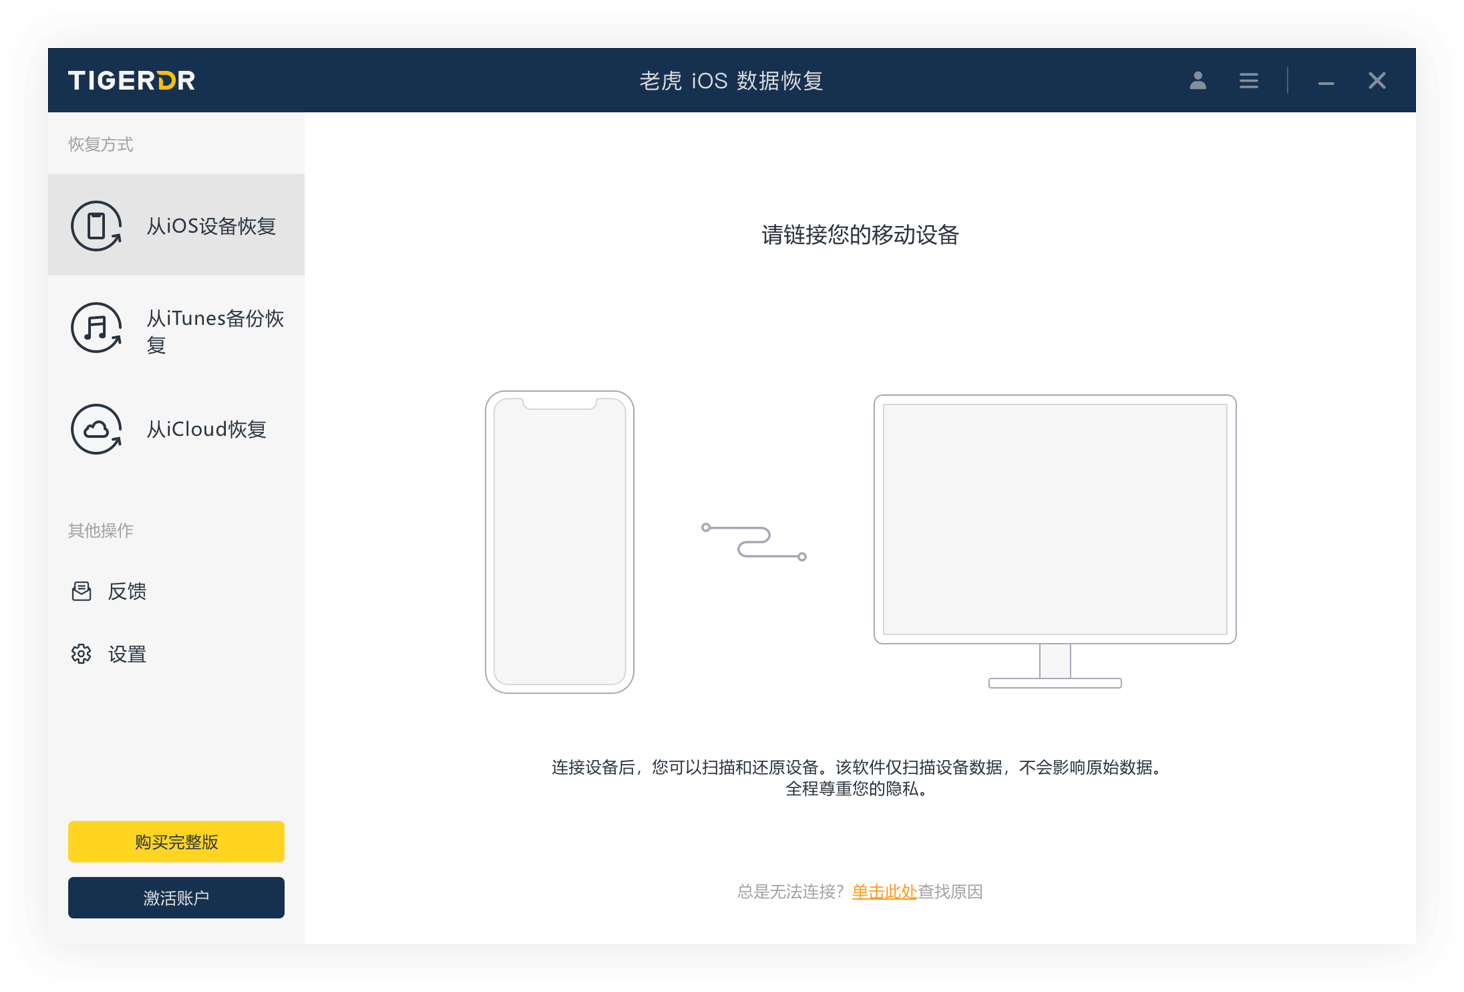1464x992 pixels.
Task: Close the TigerDR window
Action: tap(1377, 81)
